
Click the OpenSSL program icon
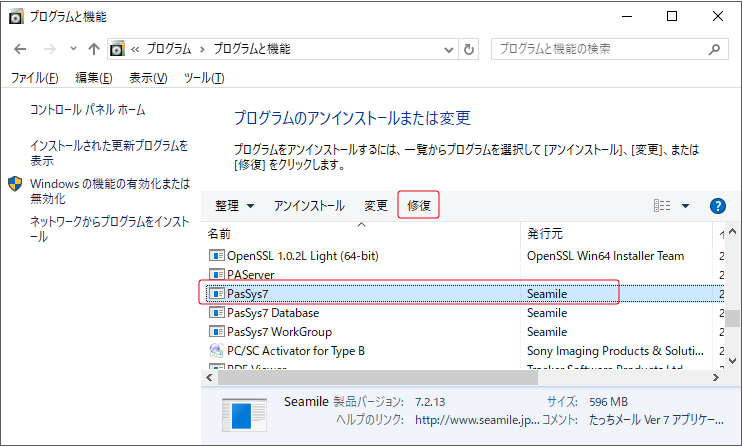click(216, 256)
